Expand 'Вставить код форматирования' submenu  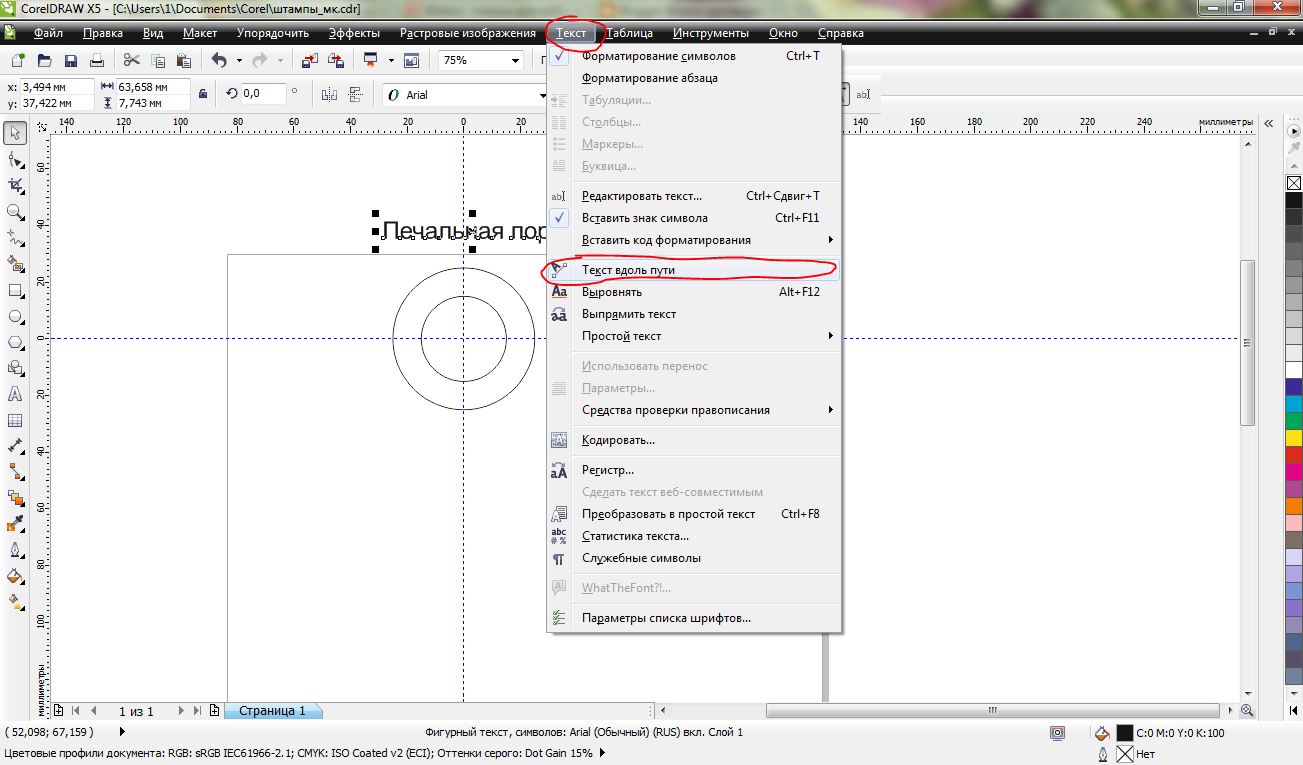[830, 240]
